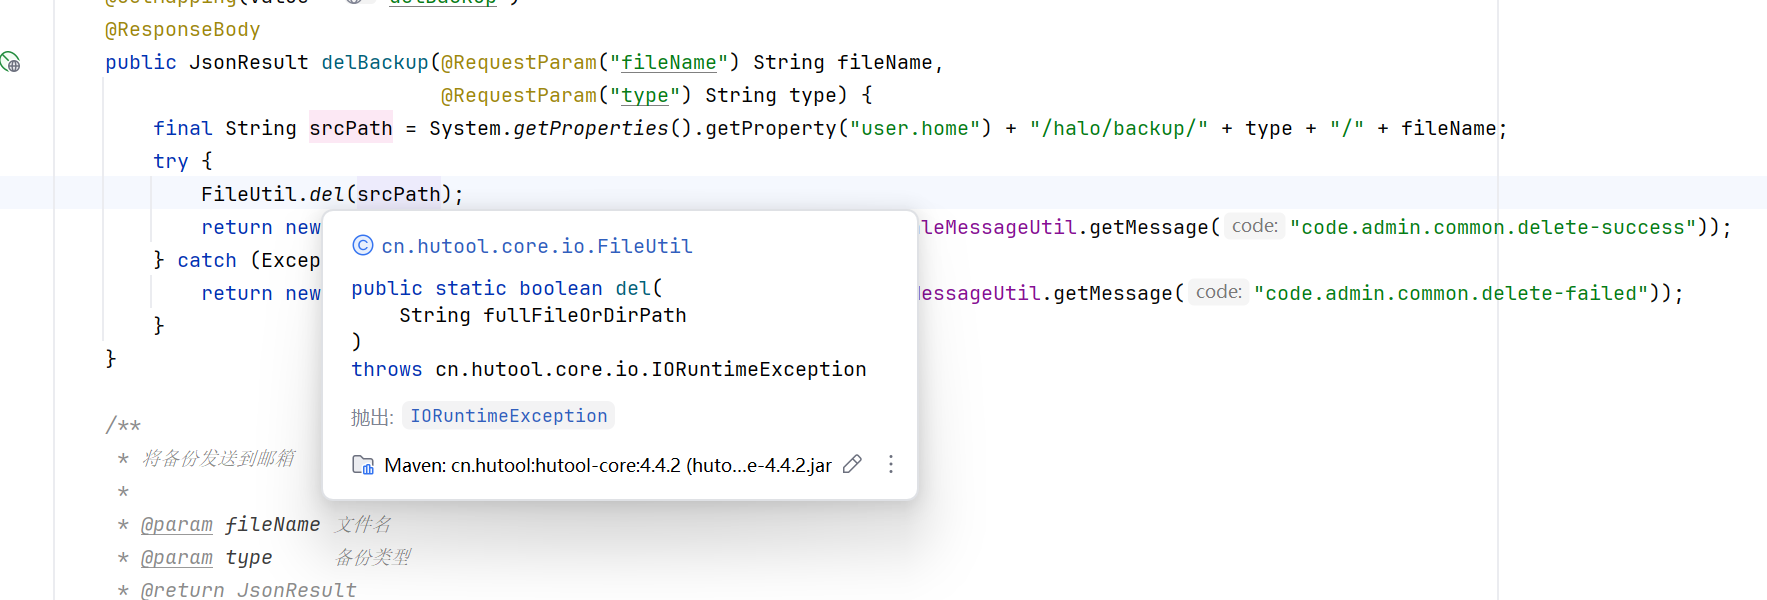
Task: Click the delBackup method name
Action: (374, 62)
